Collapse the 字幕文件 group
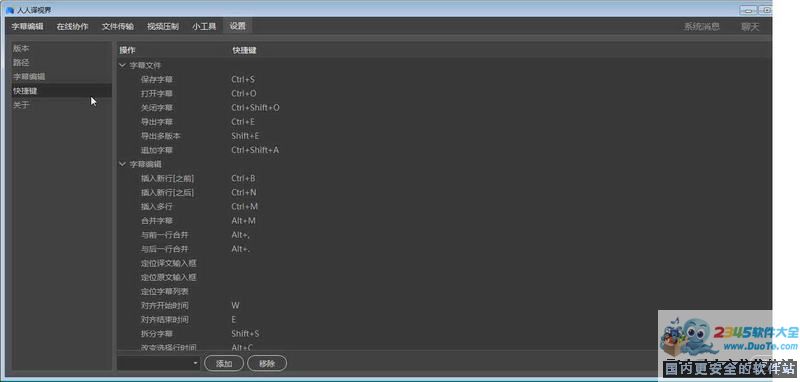Image resolution: width=800 pixels, height=382 pixels. 122,65
